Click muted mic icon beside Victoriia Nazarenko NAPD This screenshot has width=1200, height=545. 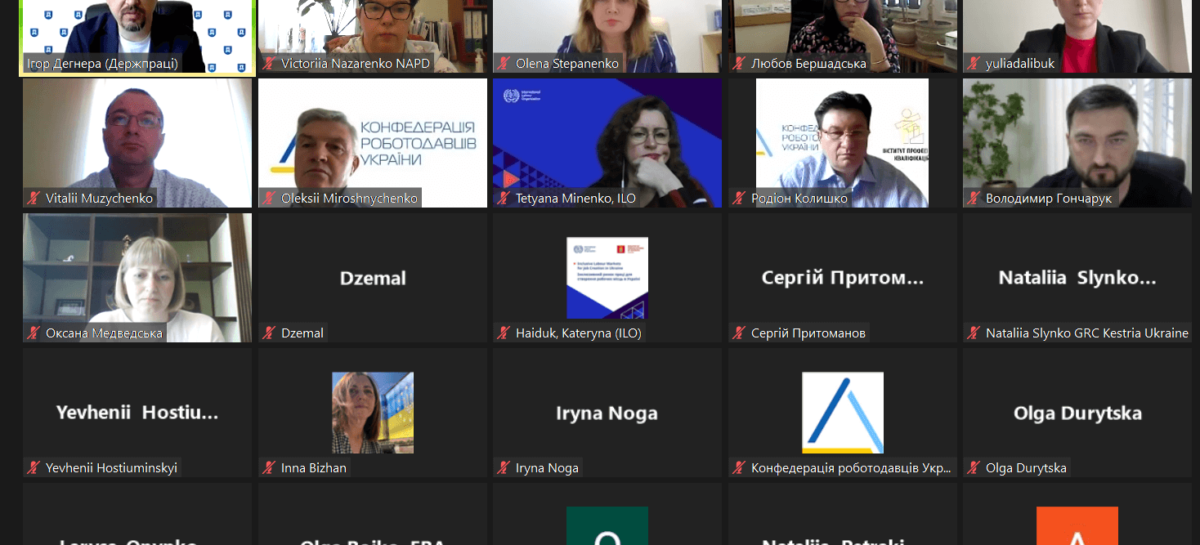(269, 63)
